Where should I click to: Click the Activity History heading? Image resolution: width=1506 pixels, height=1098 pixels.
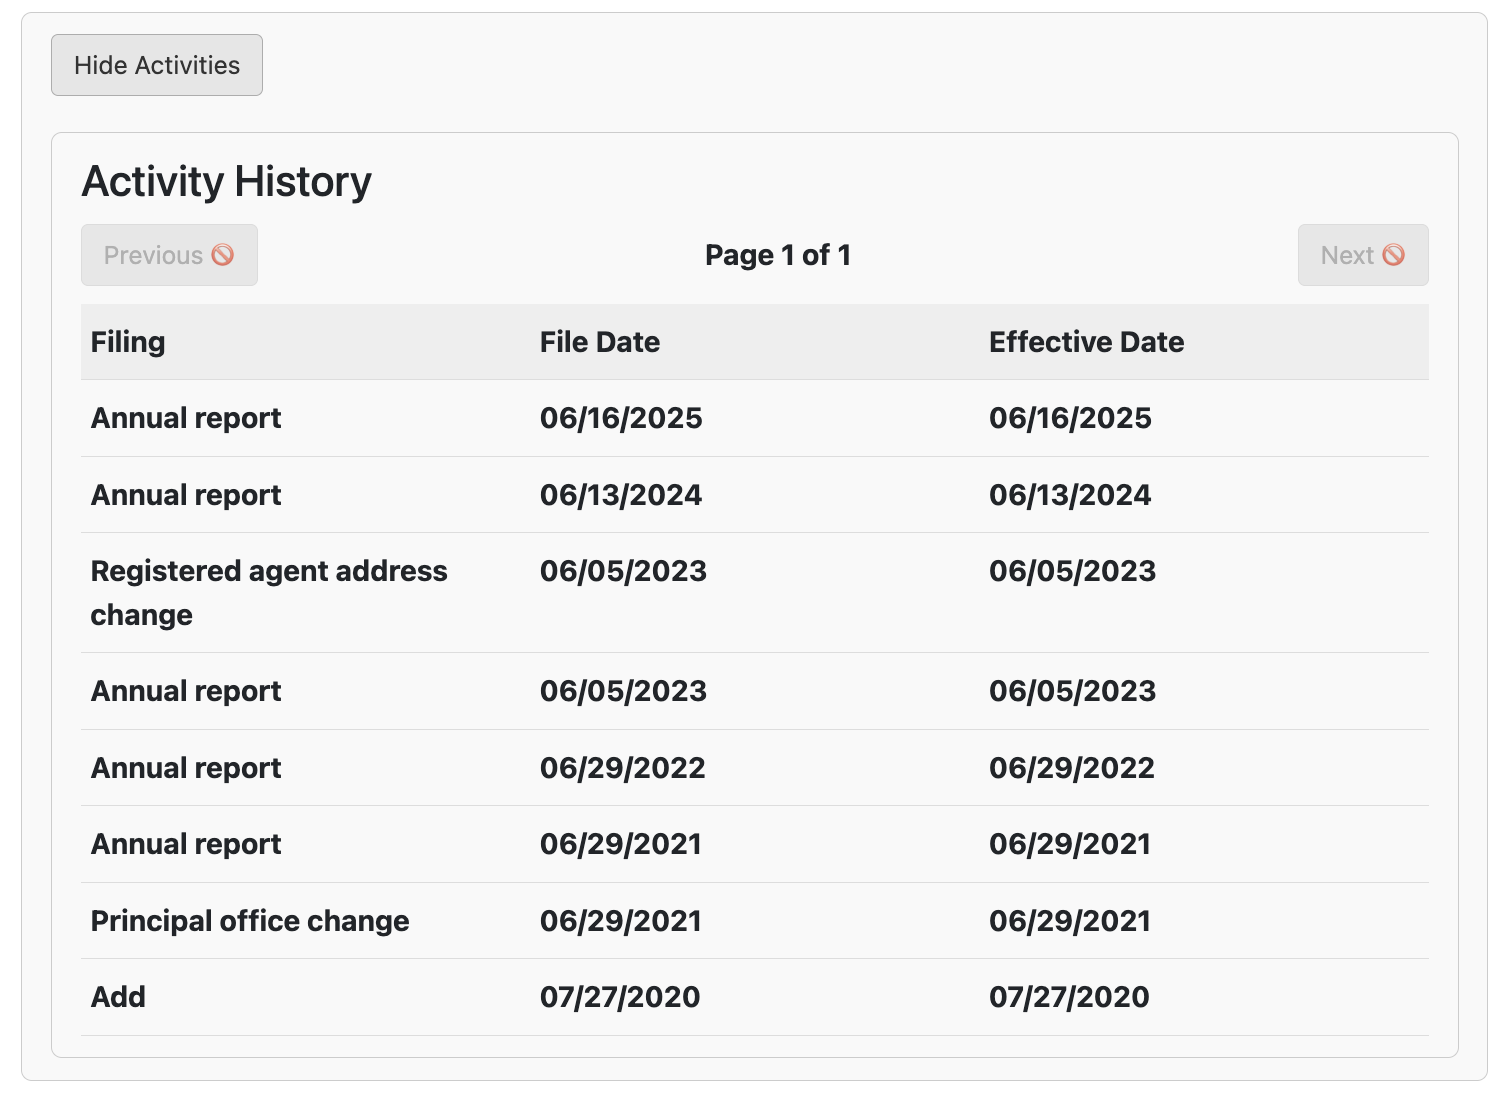tap(226, 181)
